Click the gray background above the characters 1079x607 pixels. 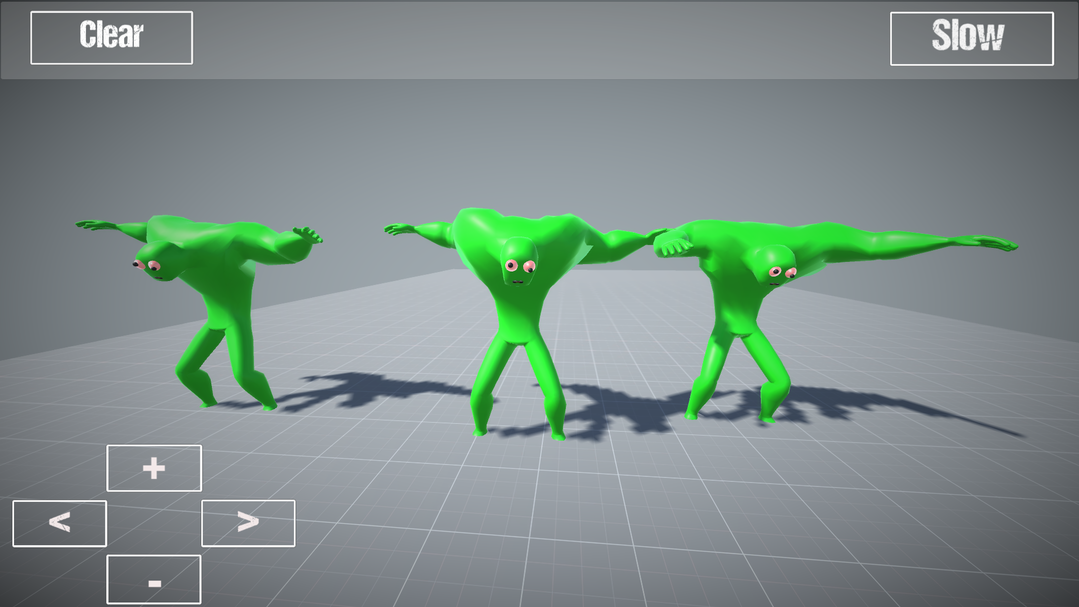point(540,140)
